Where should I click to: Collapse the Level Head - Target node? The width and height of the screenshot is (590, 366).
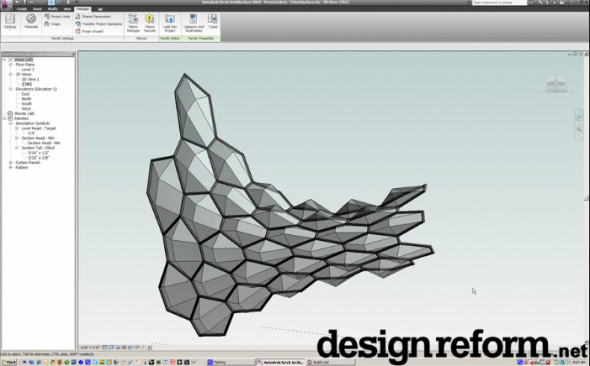coord(17,128)
